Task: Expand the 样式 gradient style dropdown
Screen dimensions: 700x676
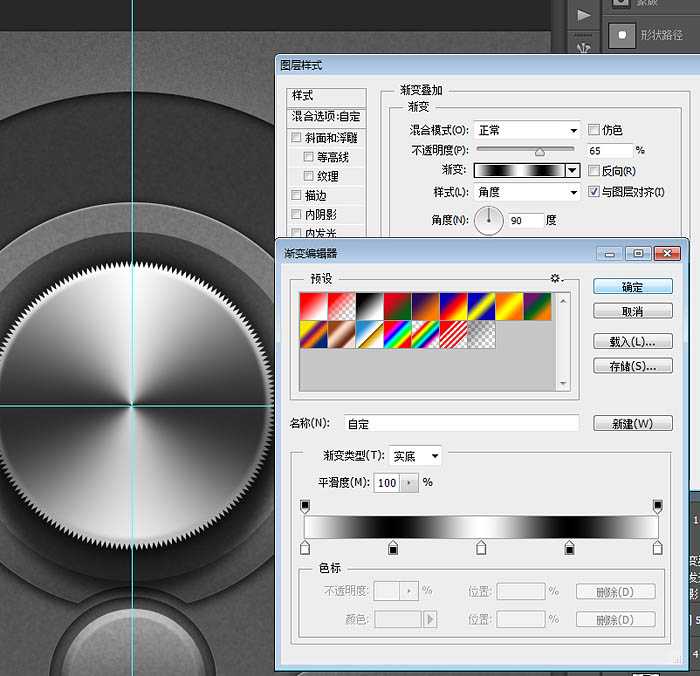Action: [526, 191]
